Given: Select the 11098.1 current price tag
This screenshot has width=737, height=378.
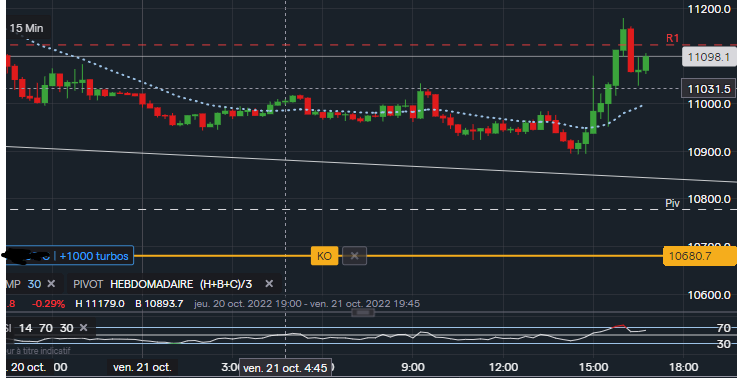Looking at the screenshot, I should click(709, 57).
